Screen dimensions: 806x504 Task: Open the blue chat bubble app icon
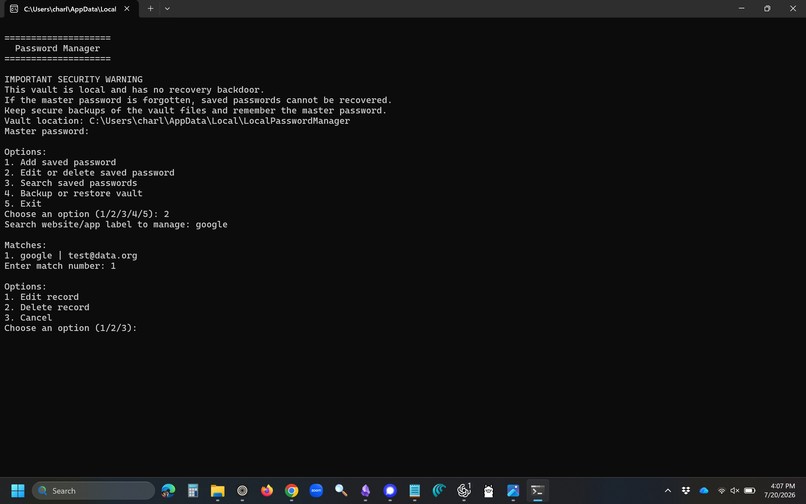[390, 491]
